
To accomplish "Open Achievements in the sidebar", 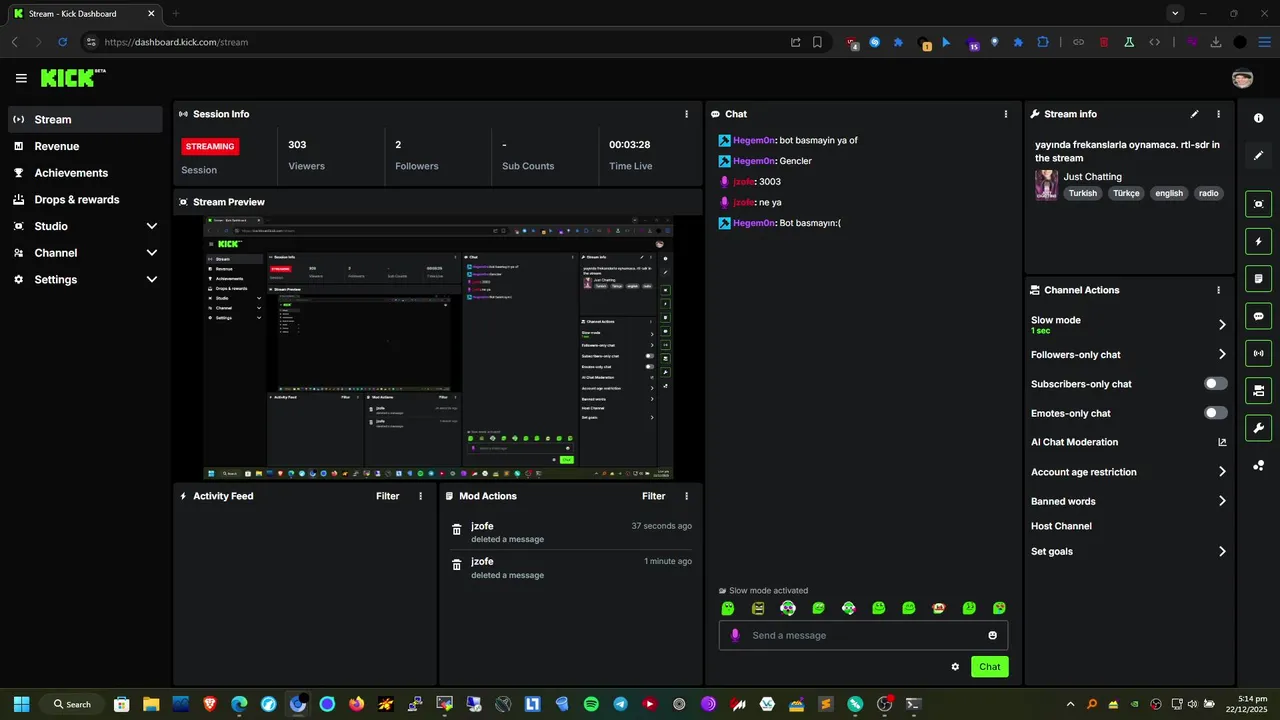I will click(x=85, y=173).
